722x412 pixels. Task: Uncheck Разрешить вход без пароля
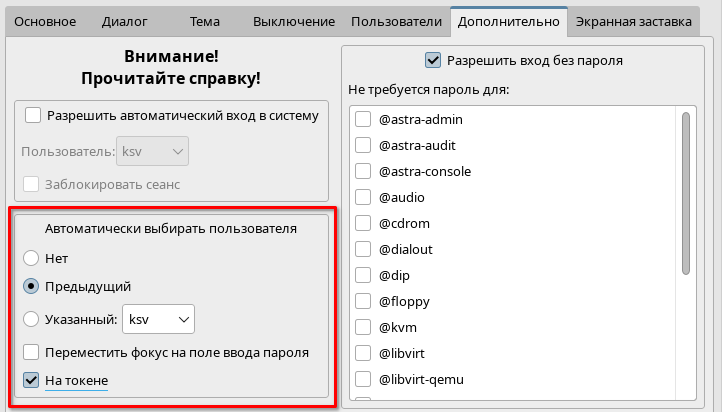click(433, 60)
